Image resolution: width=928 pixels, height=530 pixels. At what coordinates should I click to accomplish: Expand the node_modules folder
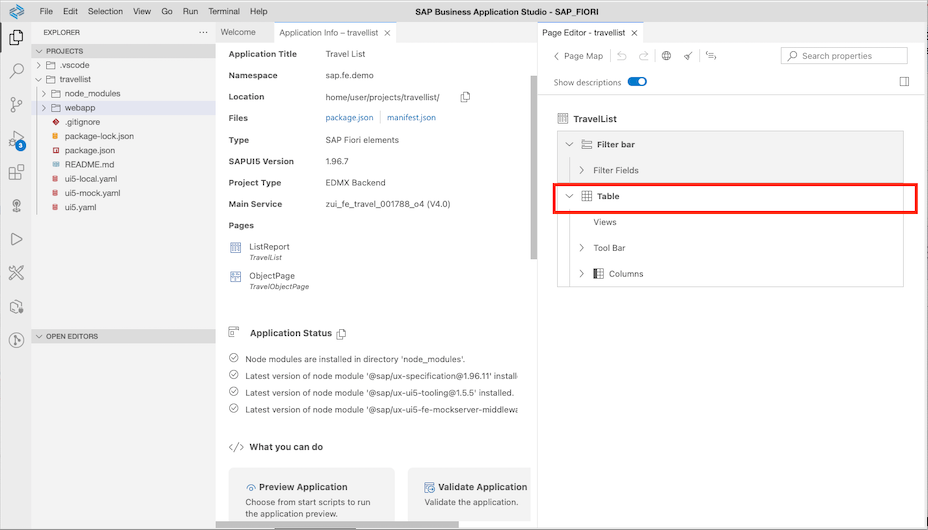tap(44, 93)
